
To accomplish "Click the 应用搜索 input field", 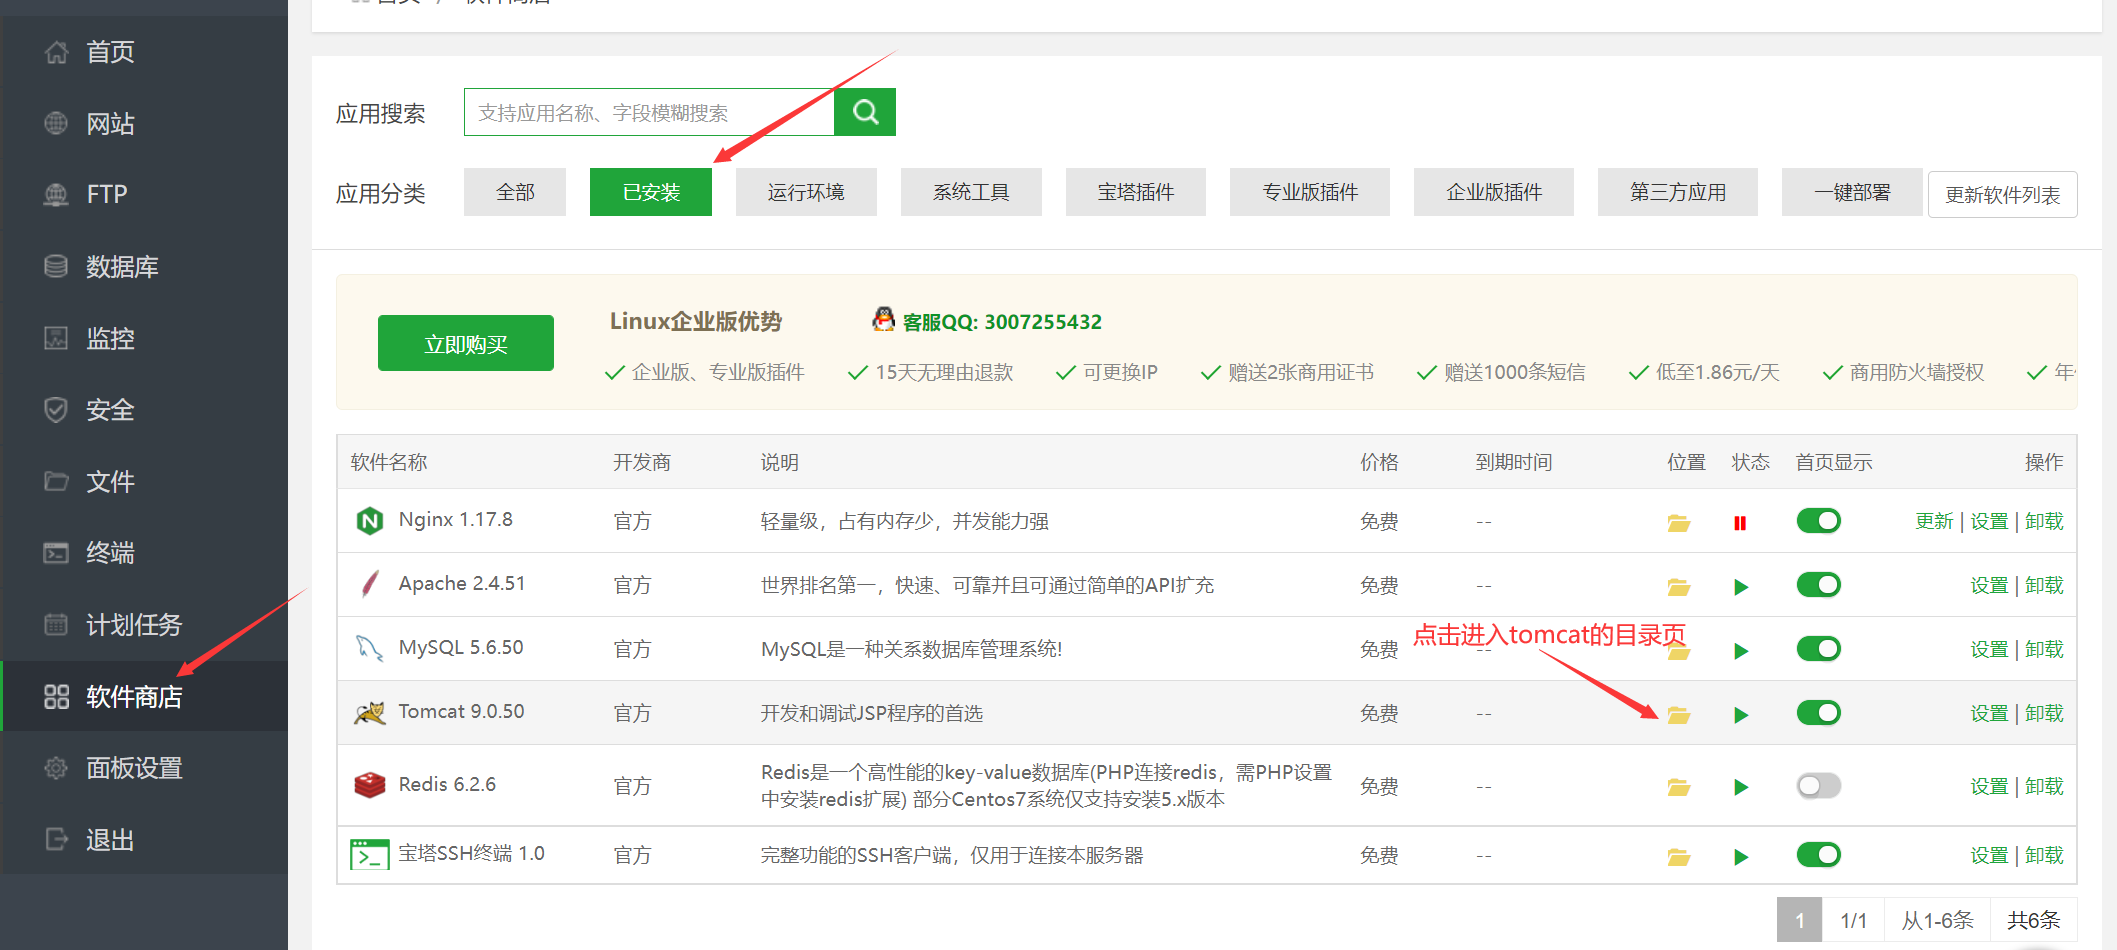I will click(x=649, y=112).
